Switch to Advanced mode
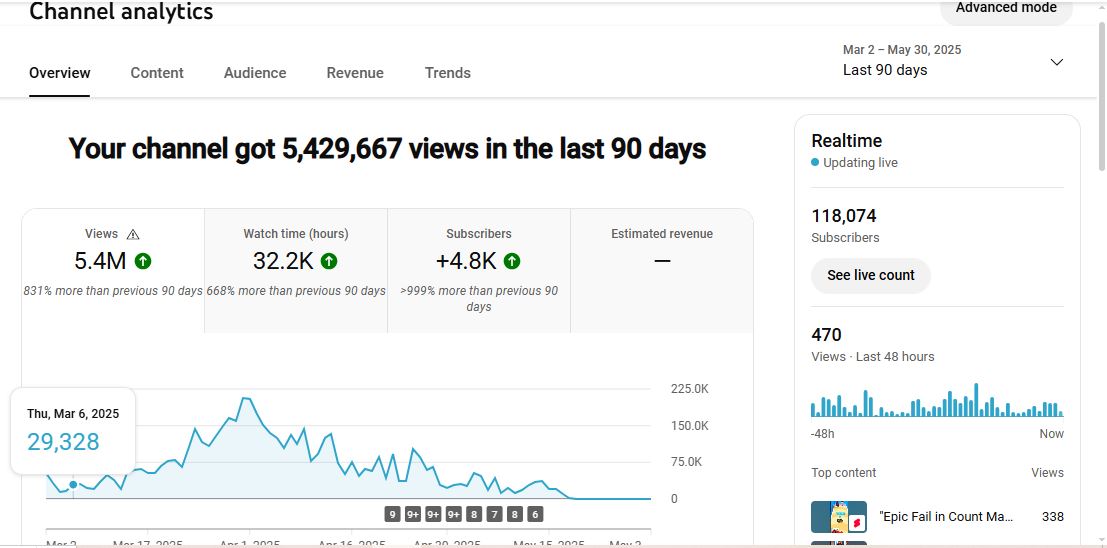The image size is (1107, 548). [x=1006, y=9]
